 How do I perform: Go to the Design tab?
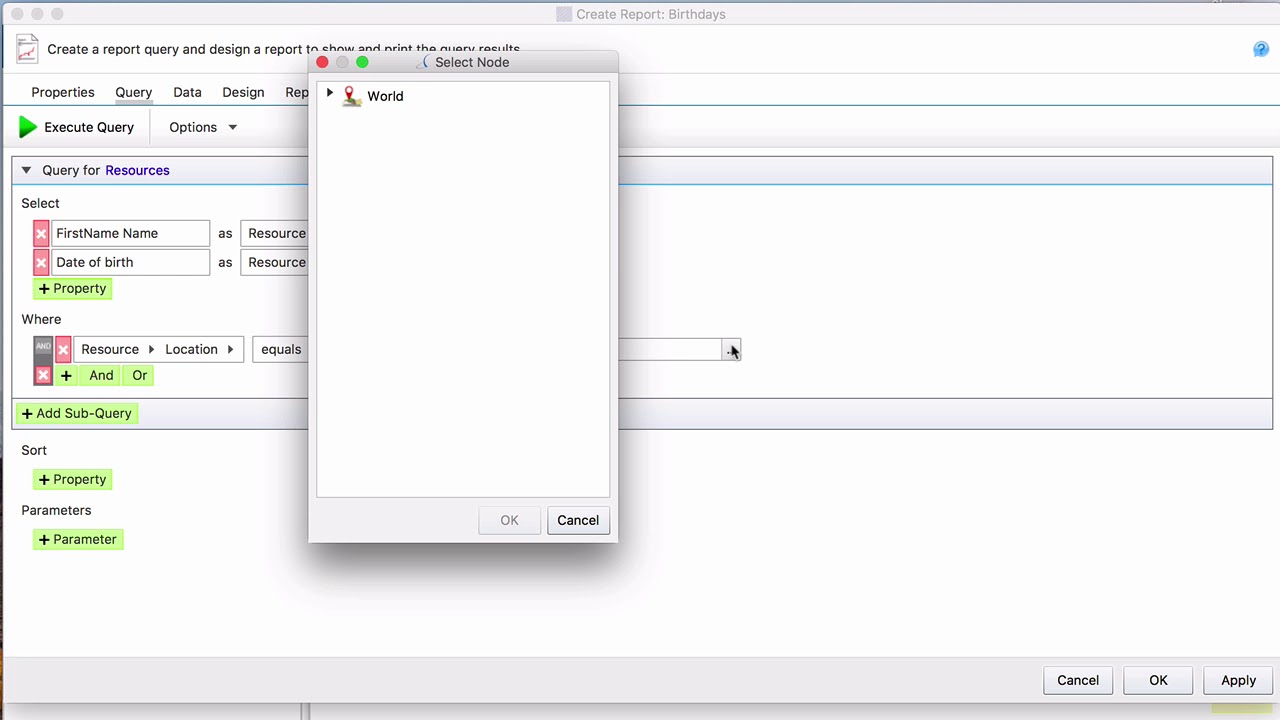(243, 92)
